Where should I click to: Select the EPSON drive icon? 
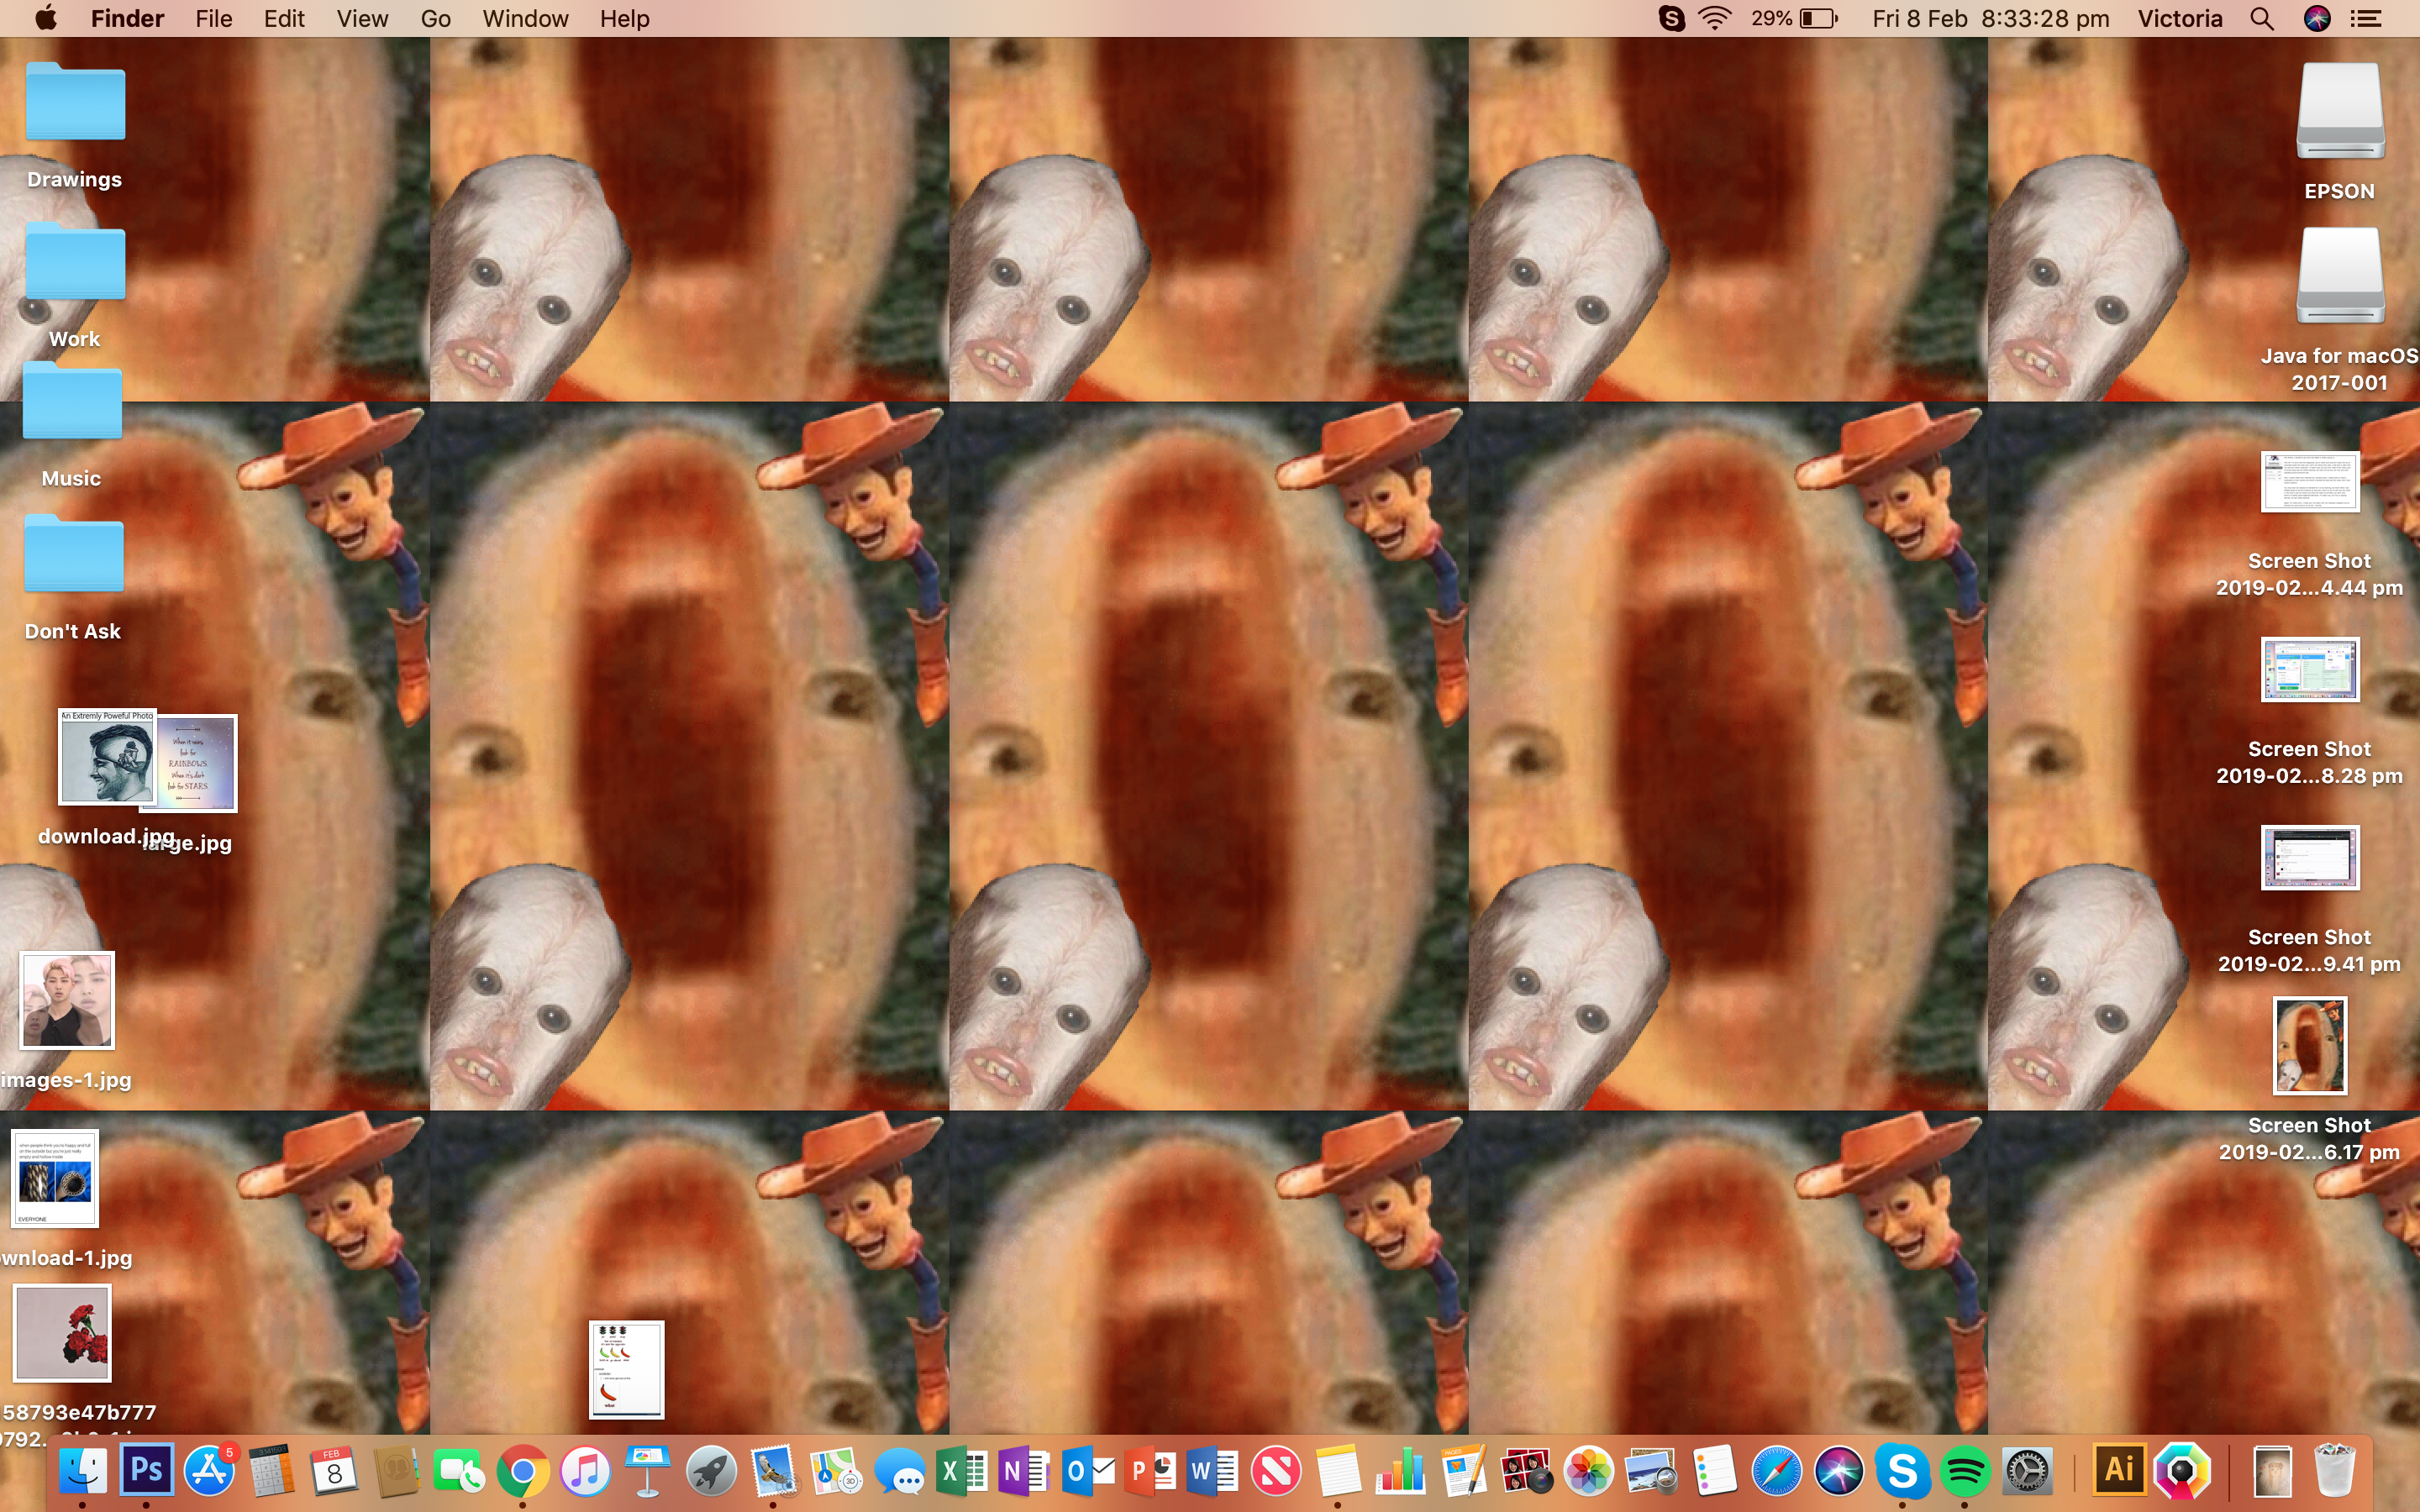click(2340, 110)
